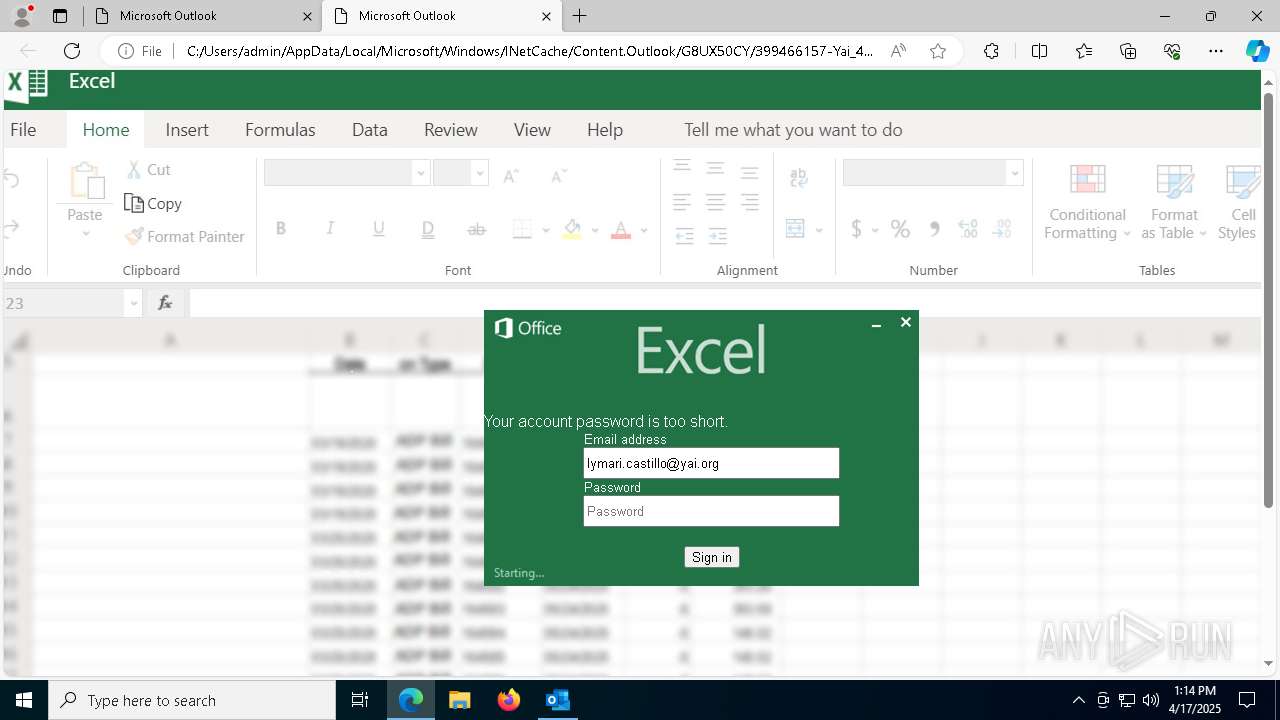1280x720 pixels.
Task: Open the number format combo box
Action: tap(933, 173)
